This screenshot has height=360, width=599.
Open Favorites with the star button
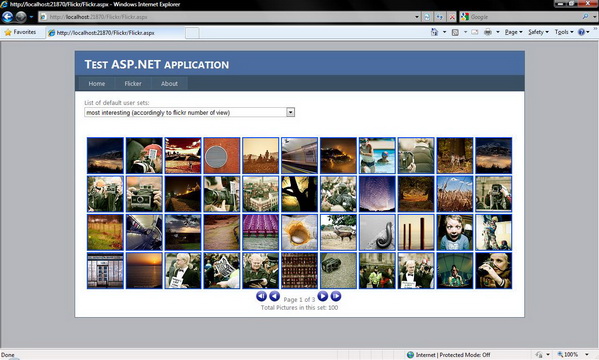pyautogui.click(x=20, y=32)
